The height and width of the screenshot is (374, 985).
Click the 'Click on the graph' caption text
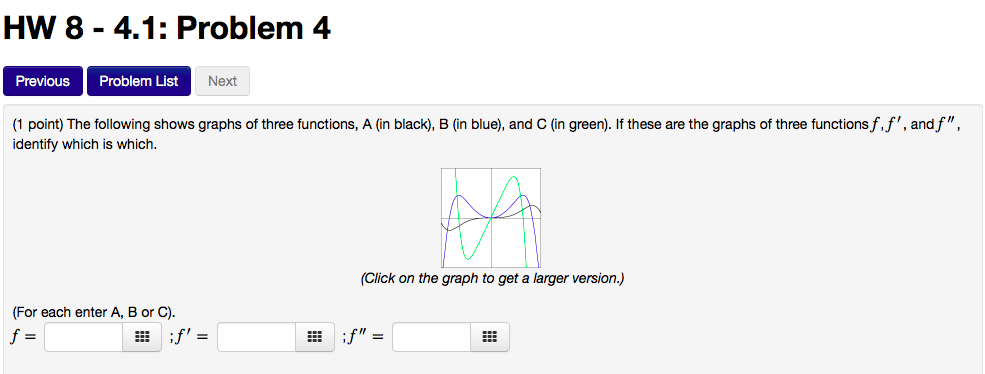click(492, 278)
